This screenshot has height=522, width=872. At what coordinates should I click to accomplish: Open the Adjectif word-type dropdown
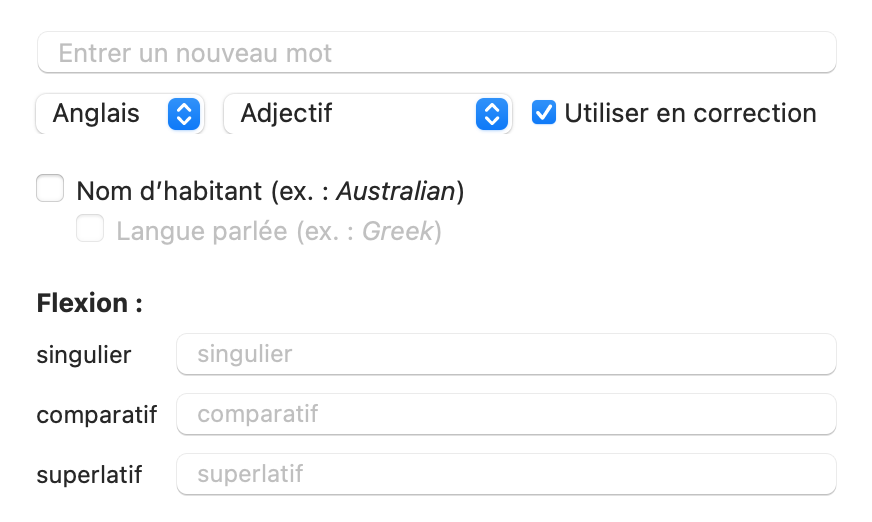pos(366,114)
